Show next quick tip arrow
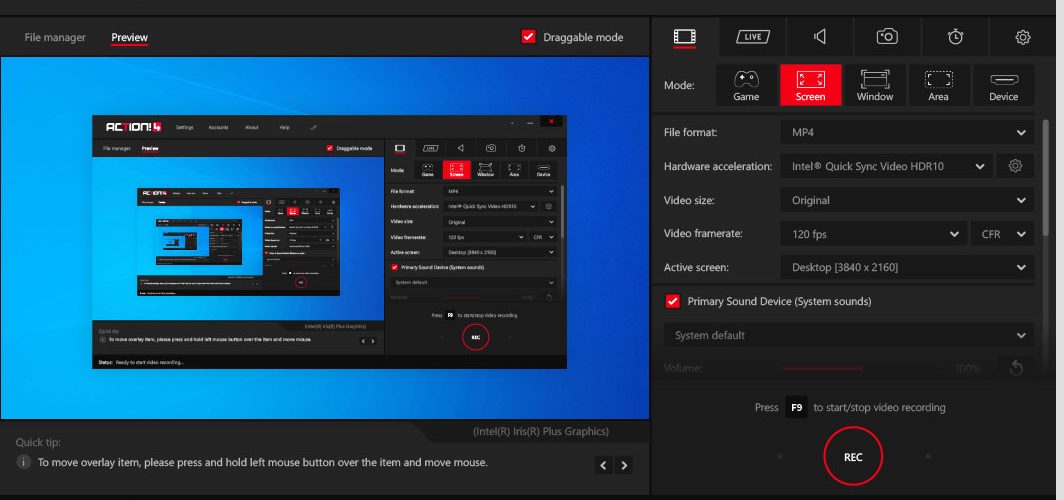The image size is (1064, 500). (624, 465)
